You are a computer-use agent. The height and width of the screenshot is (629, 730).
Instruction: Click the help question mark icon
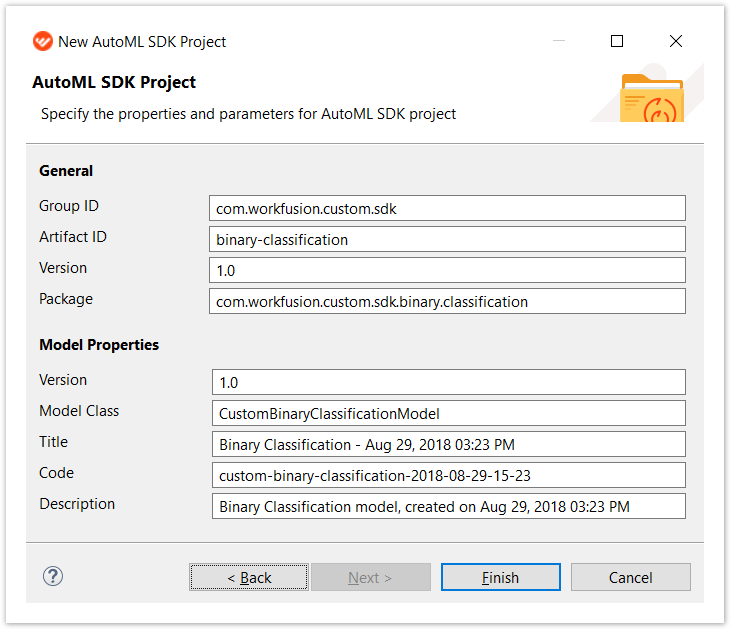coord(53,576)
